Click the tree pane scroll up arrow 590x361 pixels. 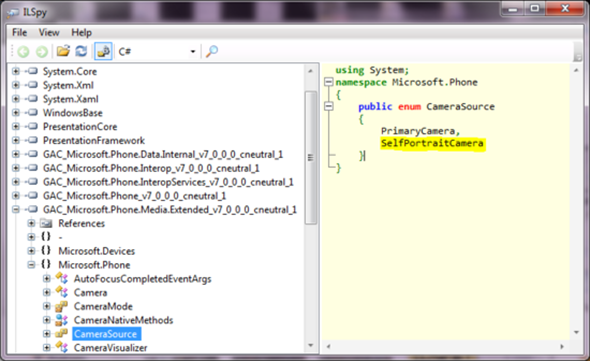pos(310,71)
